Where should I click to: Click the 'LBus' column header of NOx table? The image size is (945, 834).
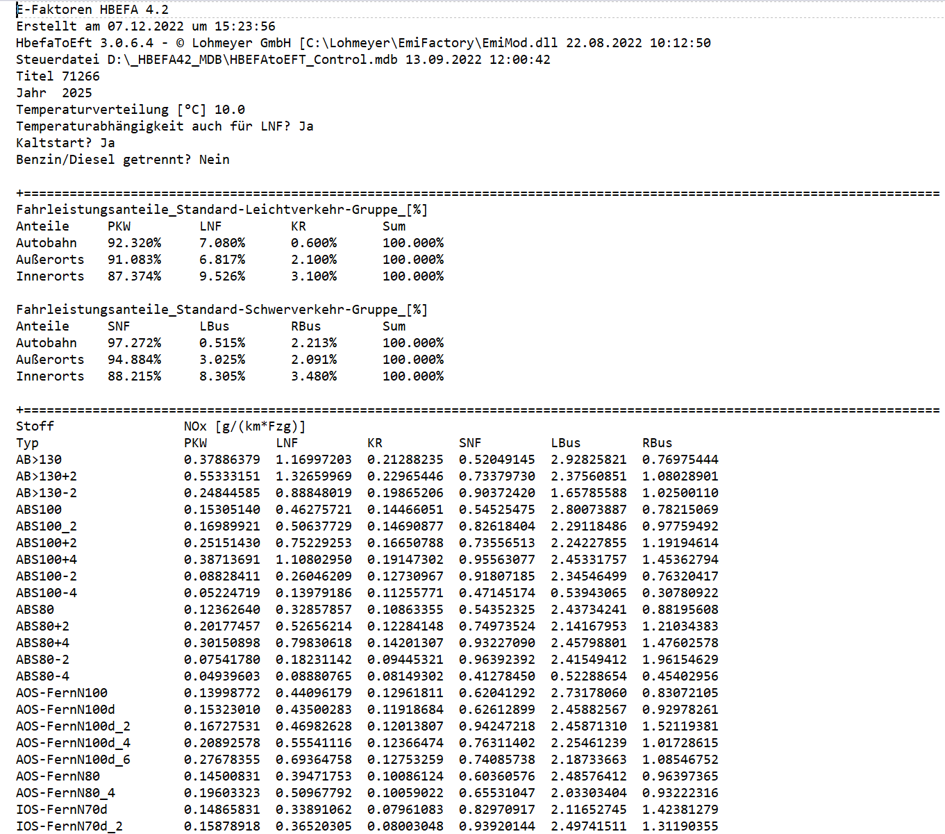565,443
